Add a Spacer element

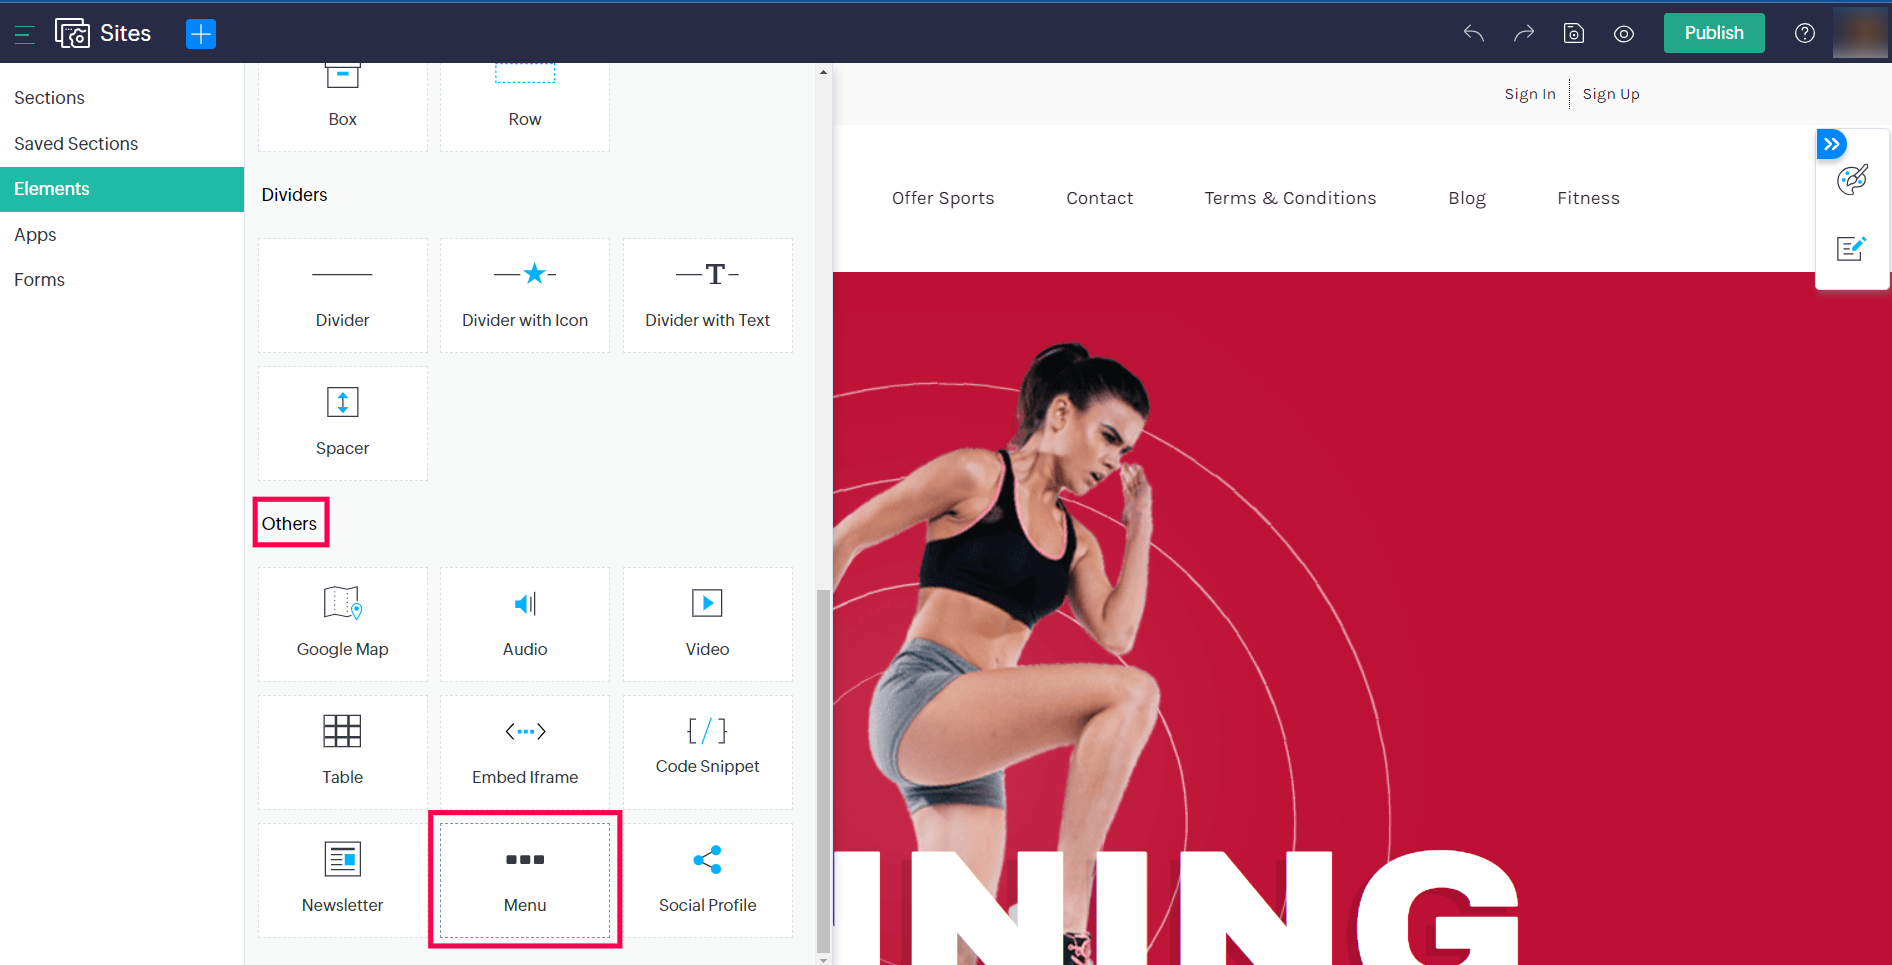pos(343,423)
